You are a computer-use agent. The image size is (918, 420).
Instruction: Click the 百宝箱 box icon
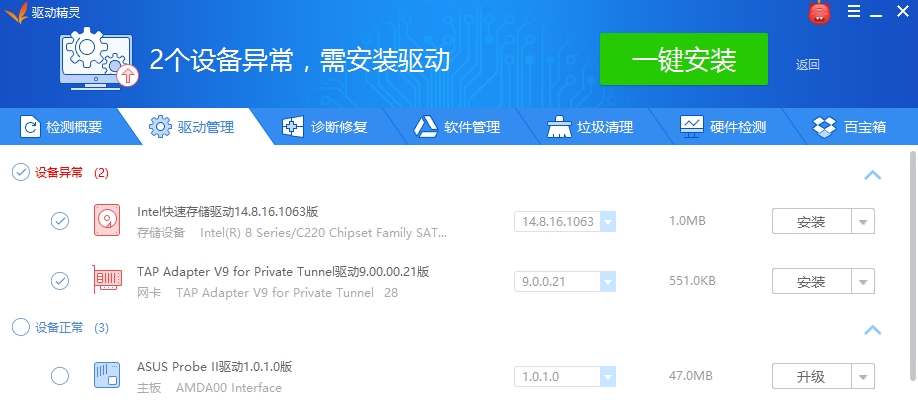click(x=825, y=127)
